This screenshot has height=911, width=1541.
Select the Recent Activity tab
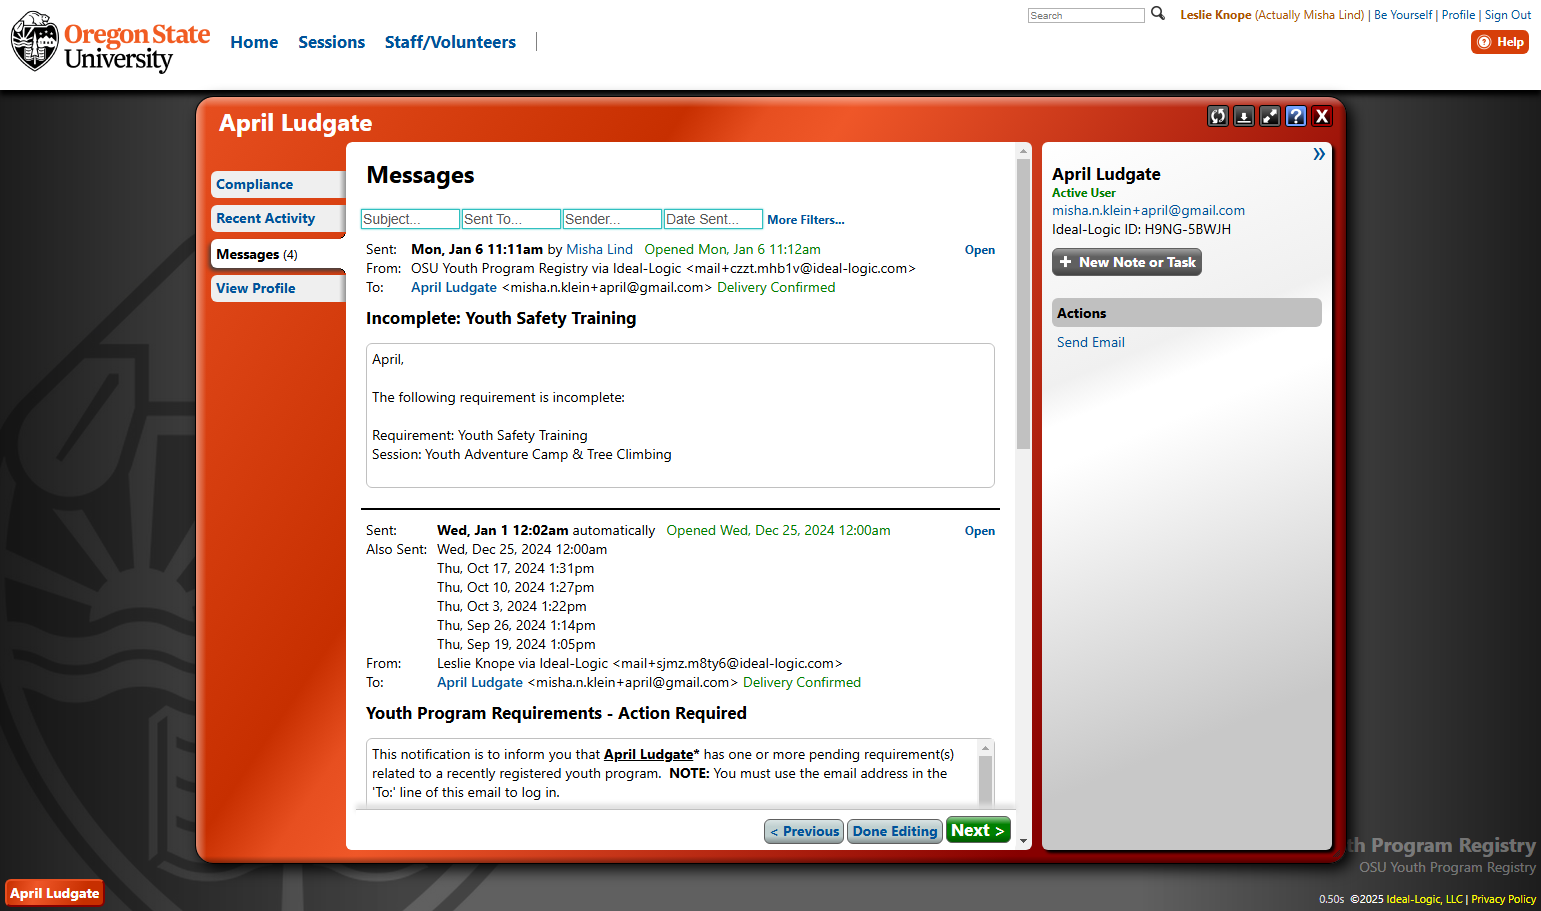coord(278,218)
